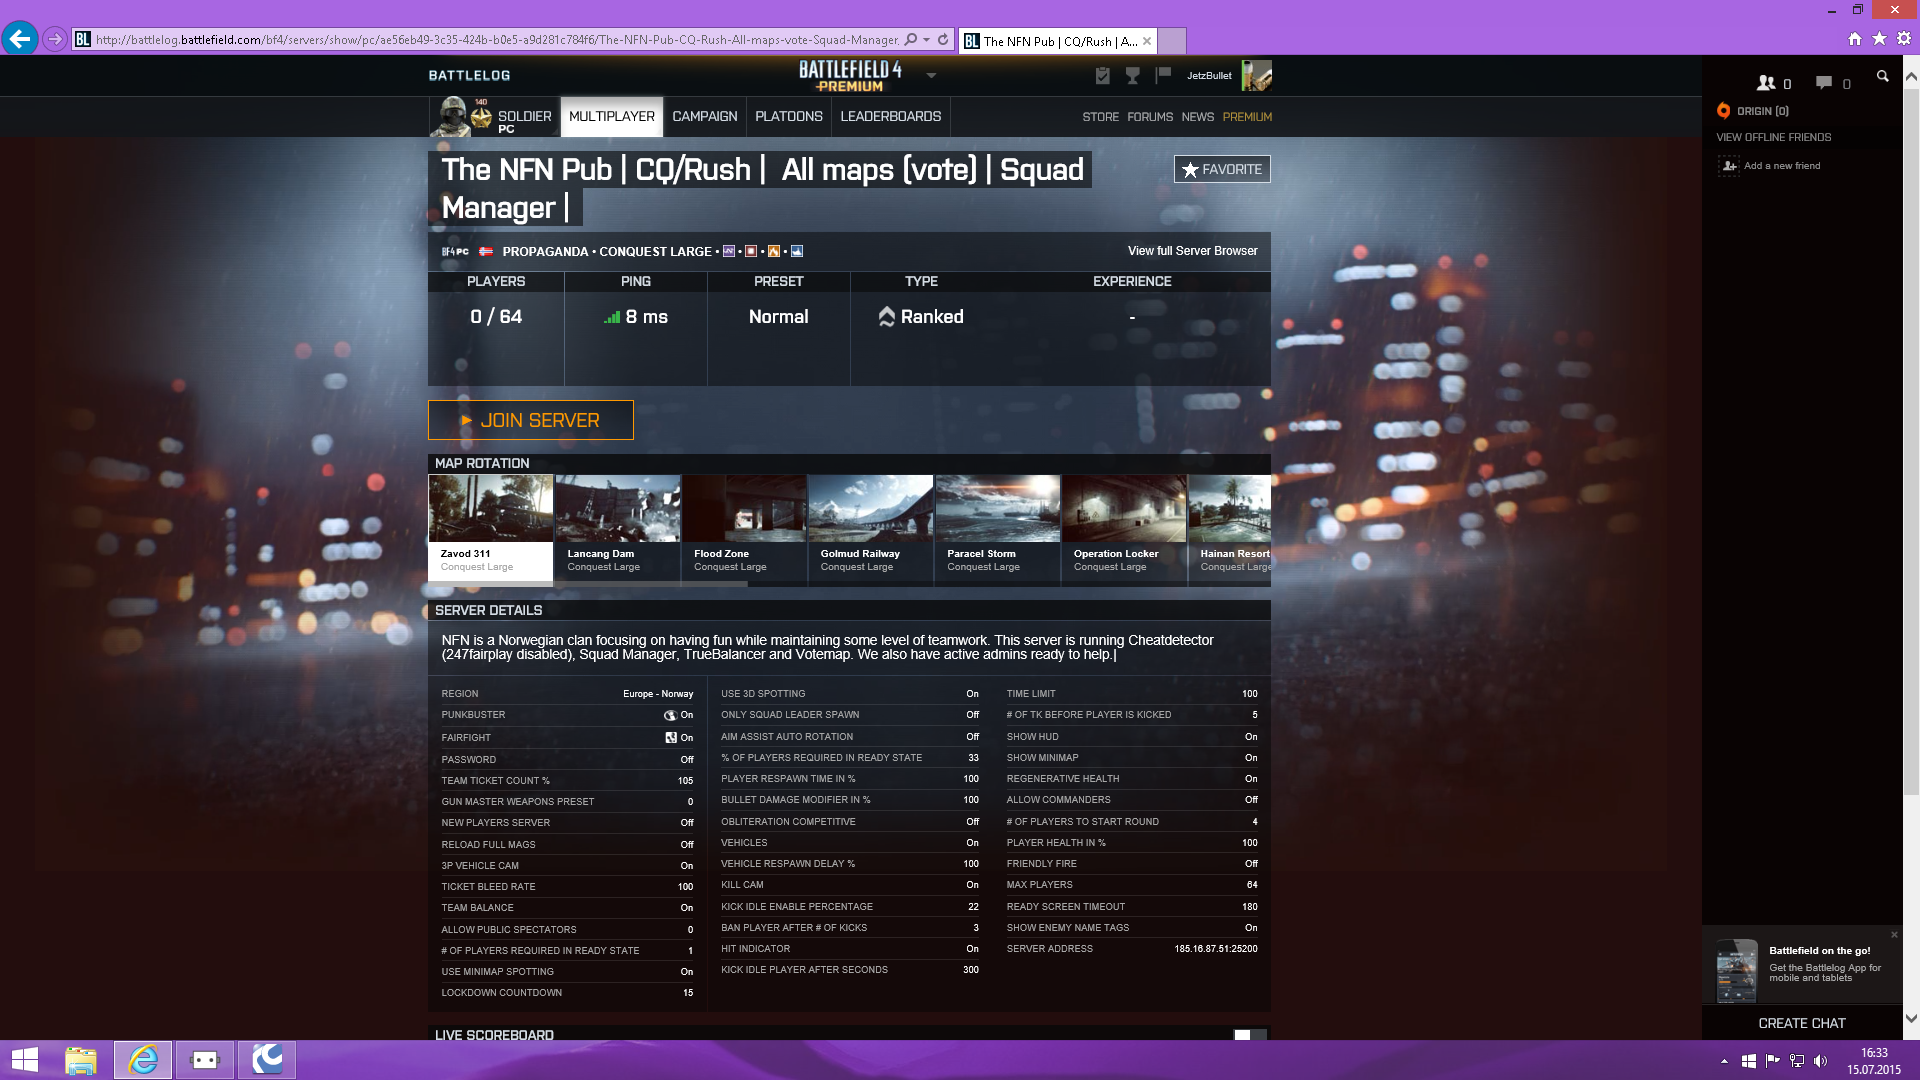Open browser favorites star
1920x1080 pixels.
coord(1879,39)
